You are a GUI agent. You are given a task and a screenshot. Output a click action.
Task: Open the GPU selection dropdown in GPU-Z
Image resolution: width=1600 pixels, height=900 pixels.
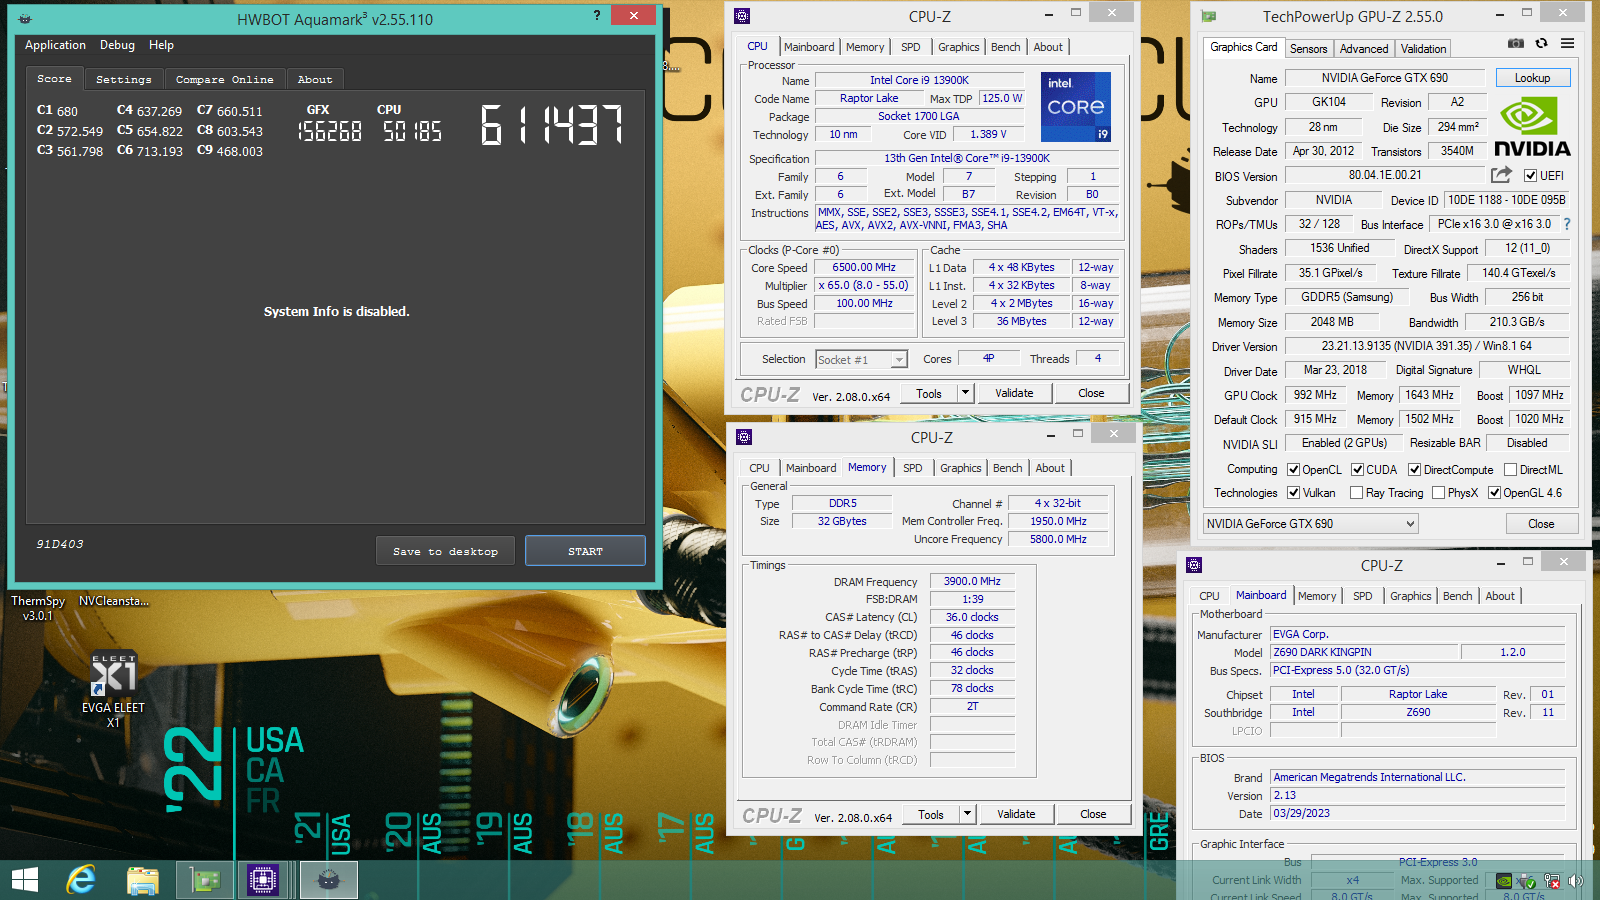click(x=1311, y=524)
